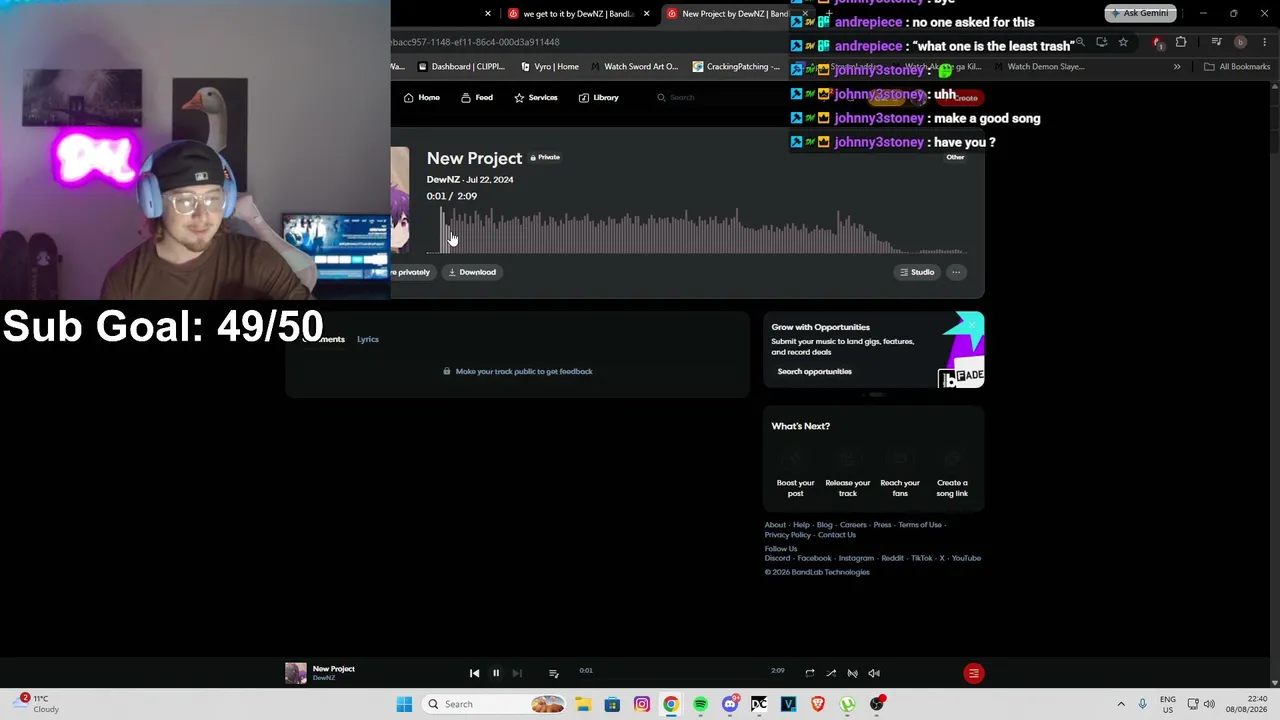Toggle shuffle in the player bar
Screen dimensions: 1280x720
tap(831, 673)
